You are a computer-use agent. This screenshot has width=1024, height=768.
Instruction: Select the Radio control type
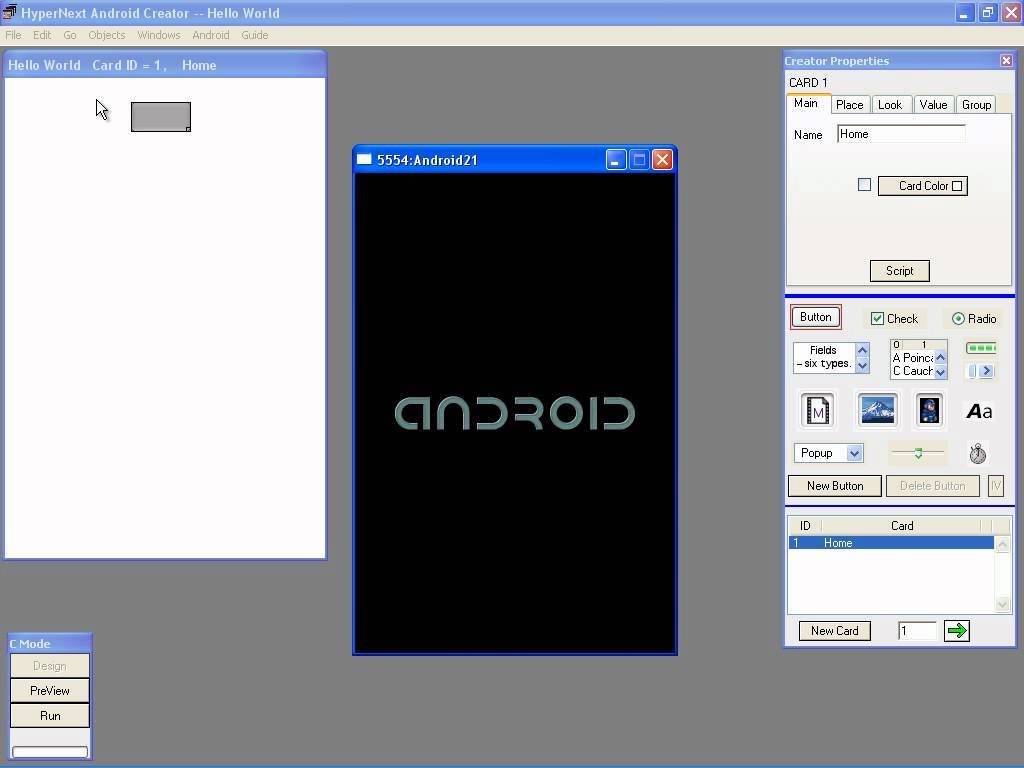point(974,319)
